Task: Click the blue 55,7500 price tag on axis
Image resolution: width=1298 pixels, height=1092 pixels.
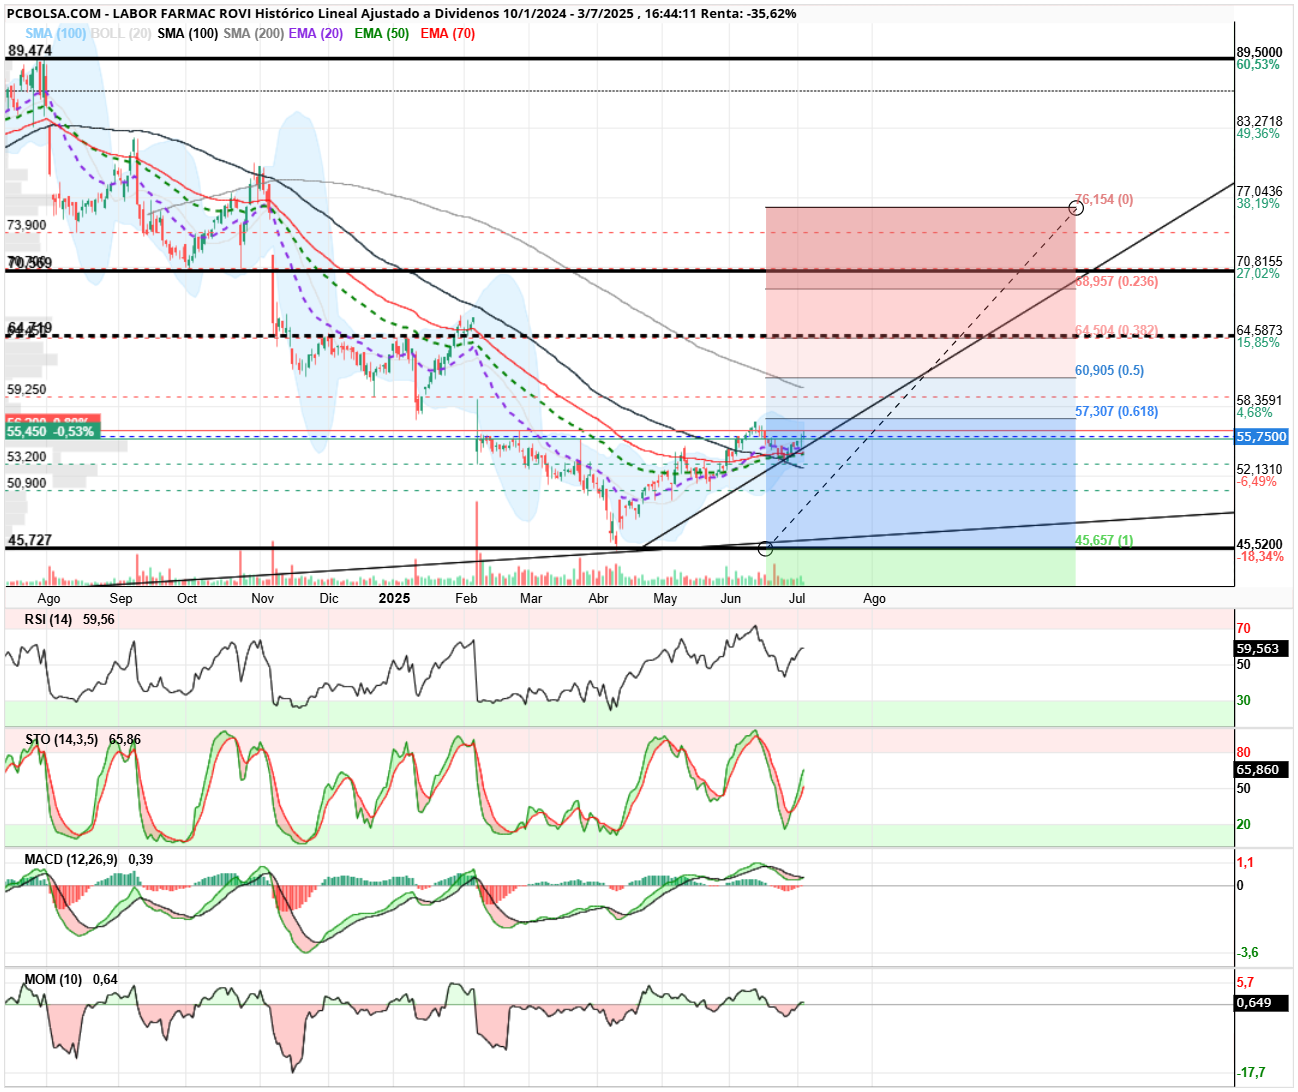Action: [1261, 437]
